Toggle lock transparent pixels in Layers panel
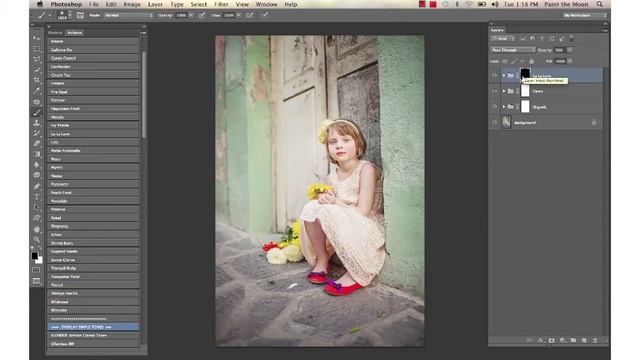This screenshot has width=640, height=360. (x=505, y=61)
